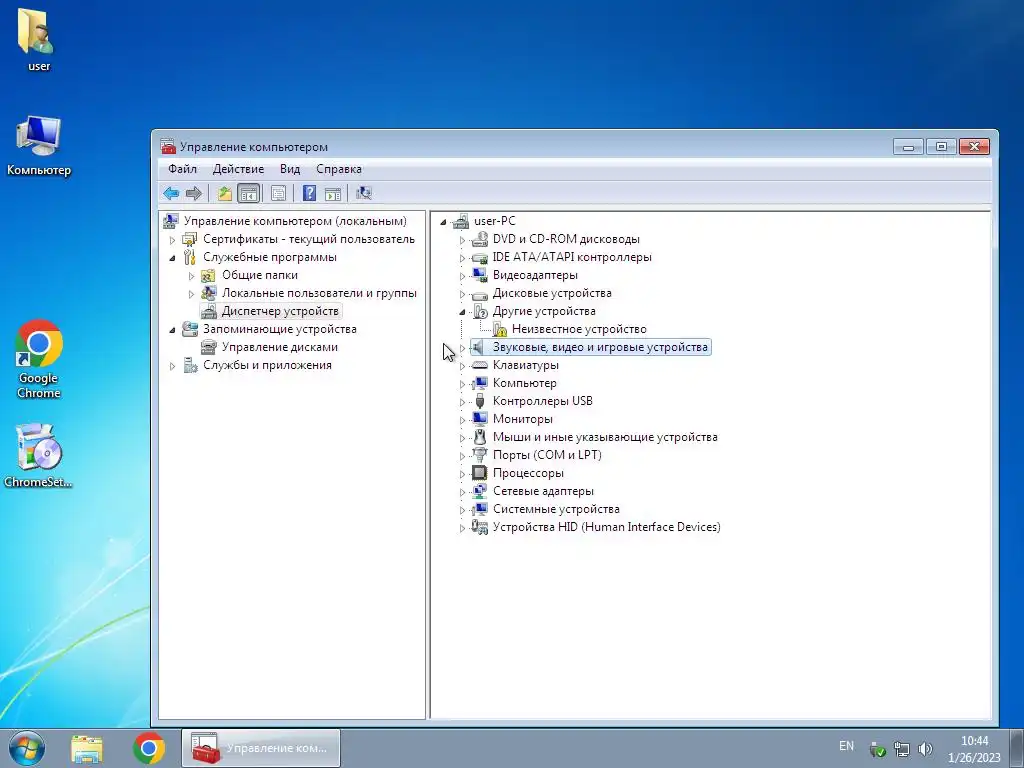Expand DVD и CD-ROM дисководы category
1024x768 pixels.
[x=462, y=240]
